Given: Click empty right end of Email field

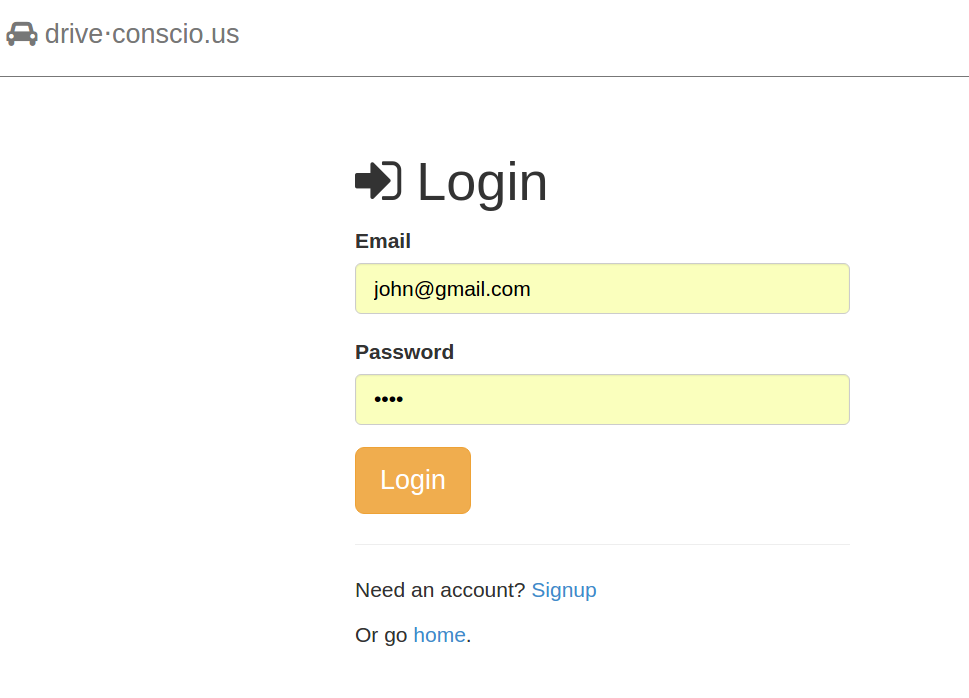Looking at the screenshot, I should click(800, 289).
